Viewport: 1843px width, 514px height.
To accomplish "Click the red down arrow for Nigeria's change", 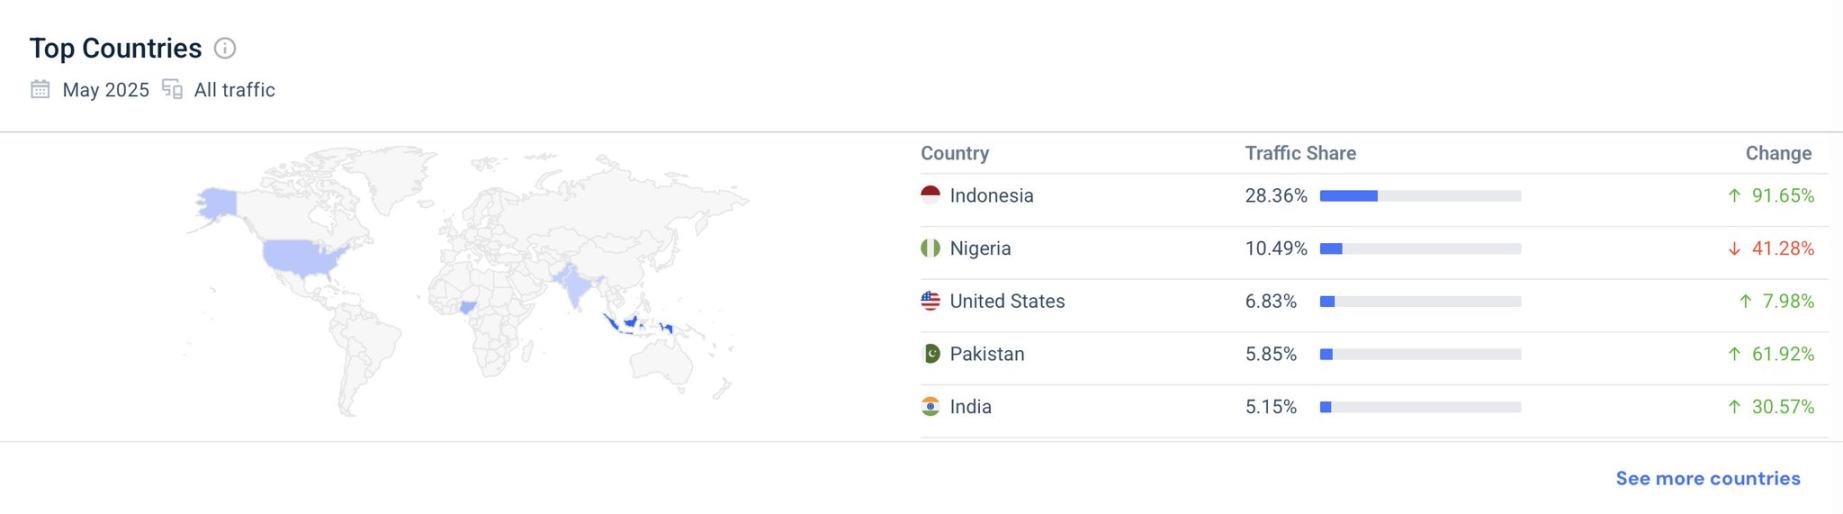I will (1734, 249).
